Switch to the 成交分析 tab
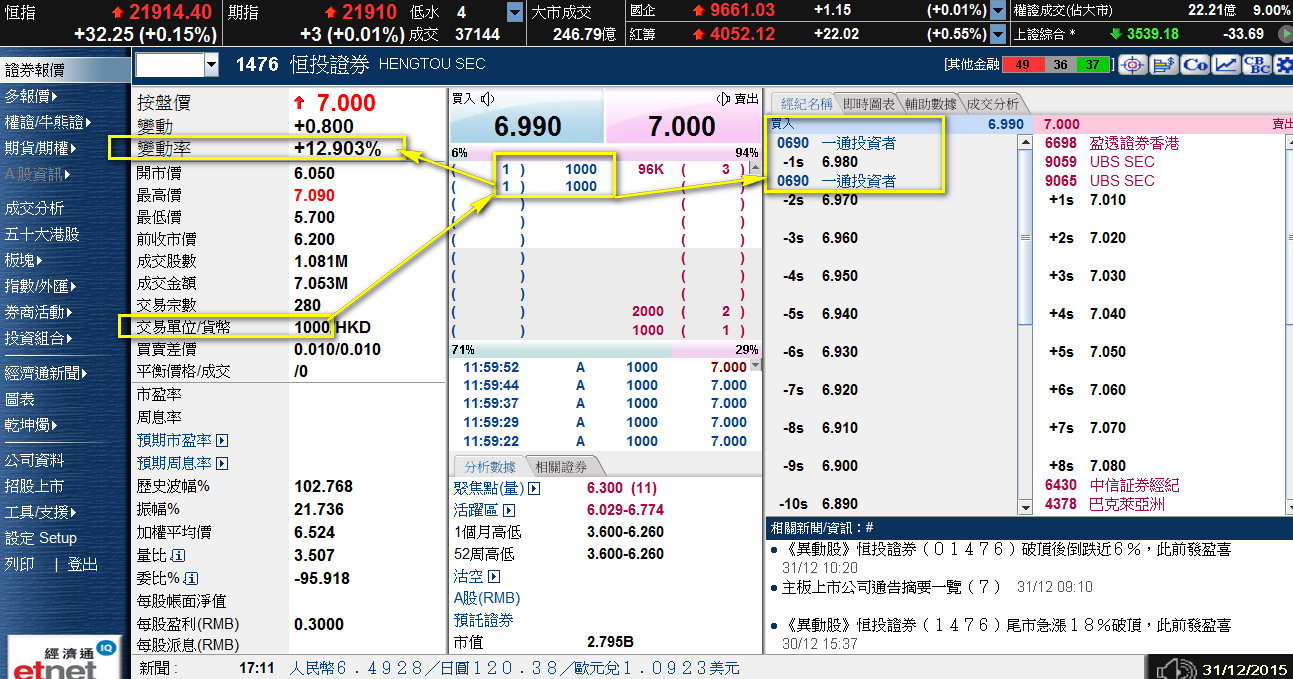Viewport: 1293px width, 679px height. [x=993, y=103]
